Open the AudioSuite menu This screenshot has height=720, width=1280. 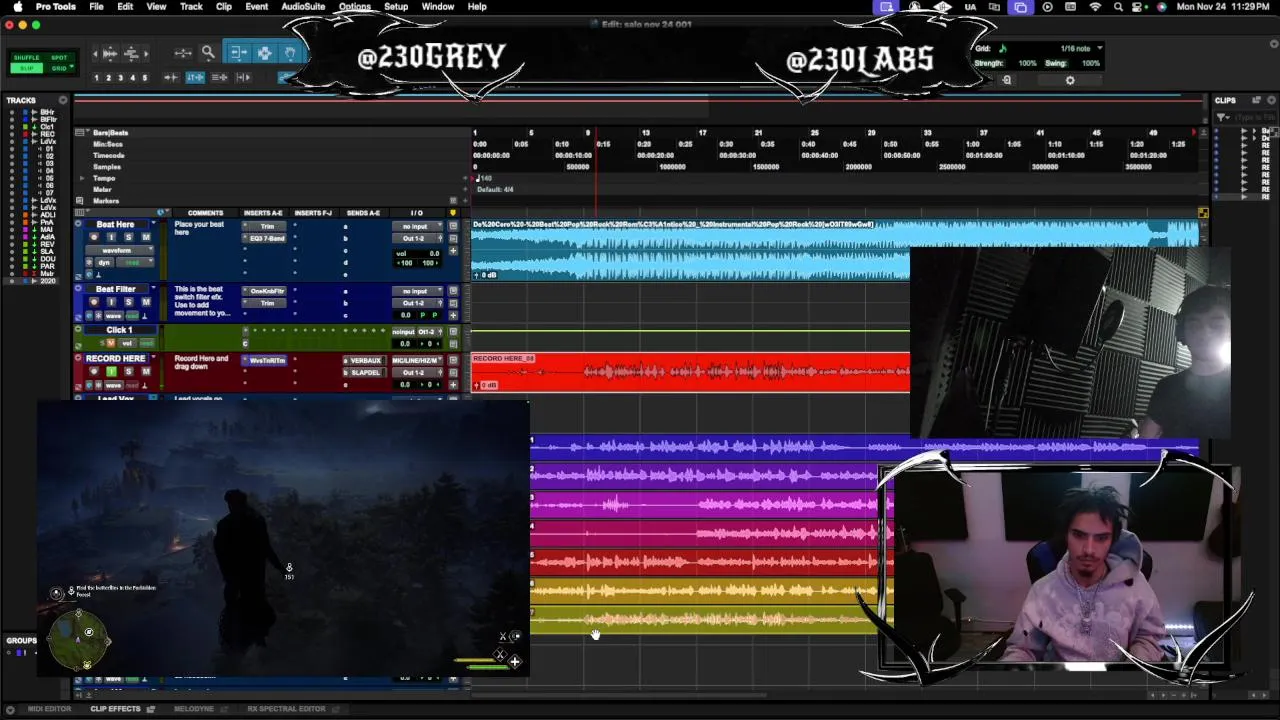303,7
